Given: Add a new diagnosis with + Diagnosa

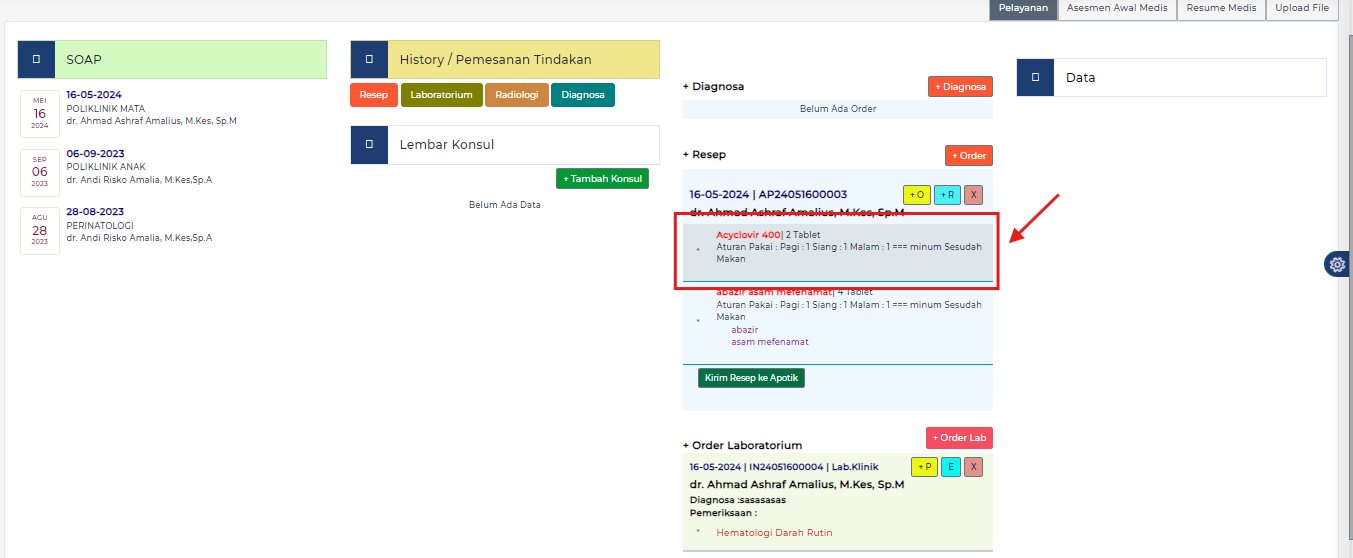Looking at the screenshot, I should pos(959,87).
